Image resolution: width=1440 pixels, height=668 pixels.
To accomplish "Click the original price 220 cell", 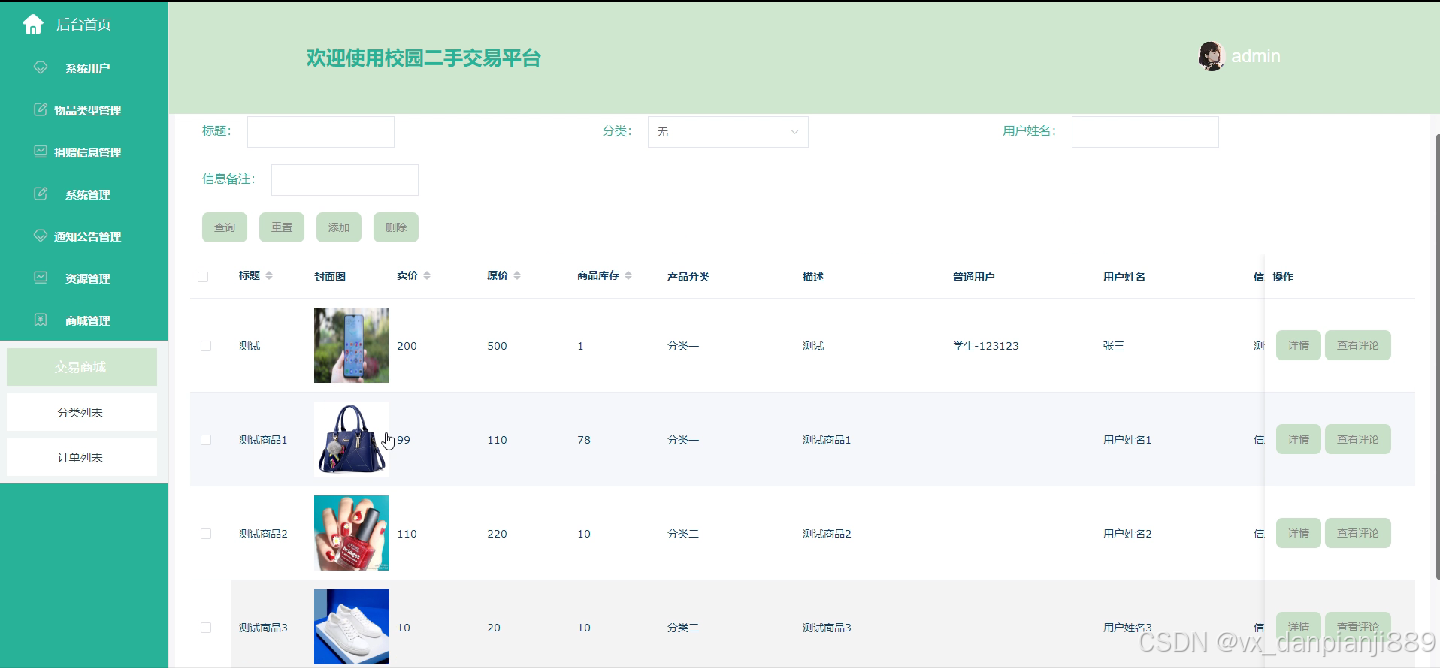I will (x=497, y=534).
